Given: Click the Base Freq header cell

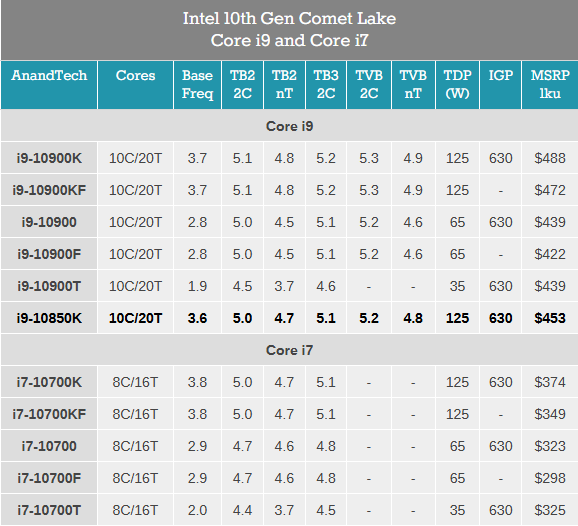Looking at the screenshot, I should 197,85.
